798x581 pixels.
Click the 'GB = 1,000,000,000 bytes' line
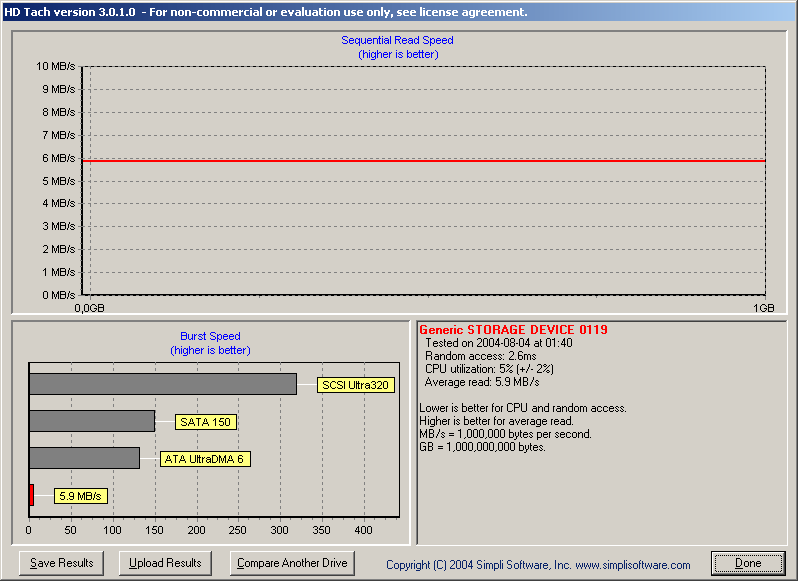(482, 447)
